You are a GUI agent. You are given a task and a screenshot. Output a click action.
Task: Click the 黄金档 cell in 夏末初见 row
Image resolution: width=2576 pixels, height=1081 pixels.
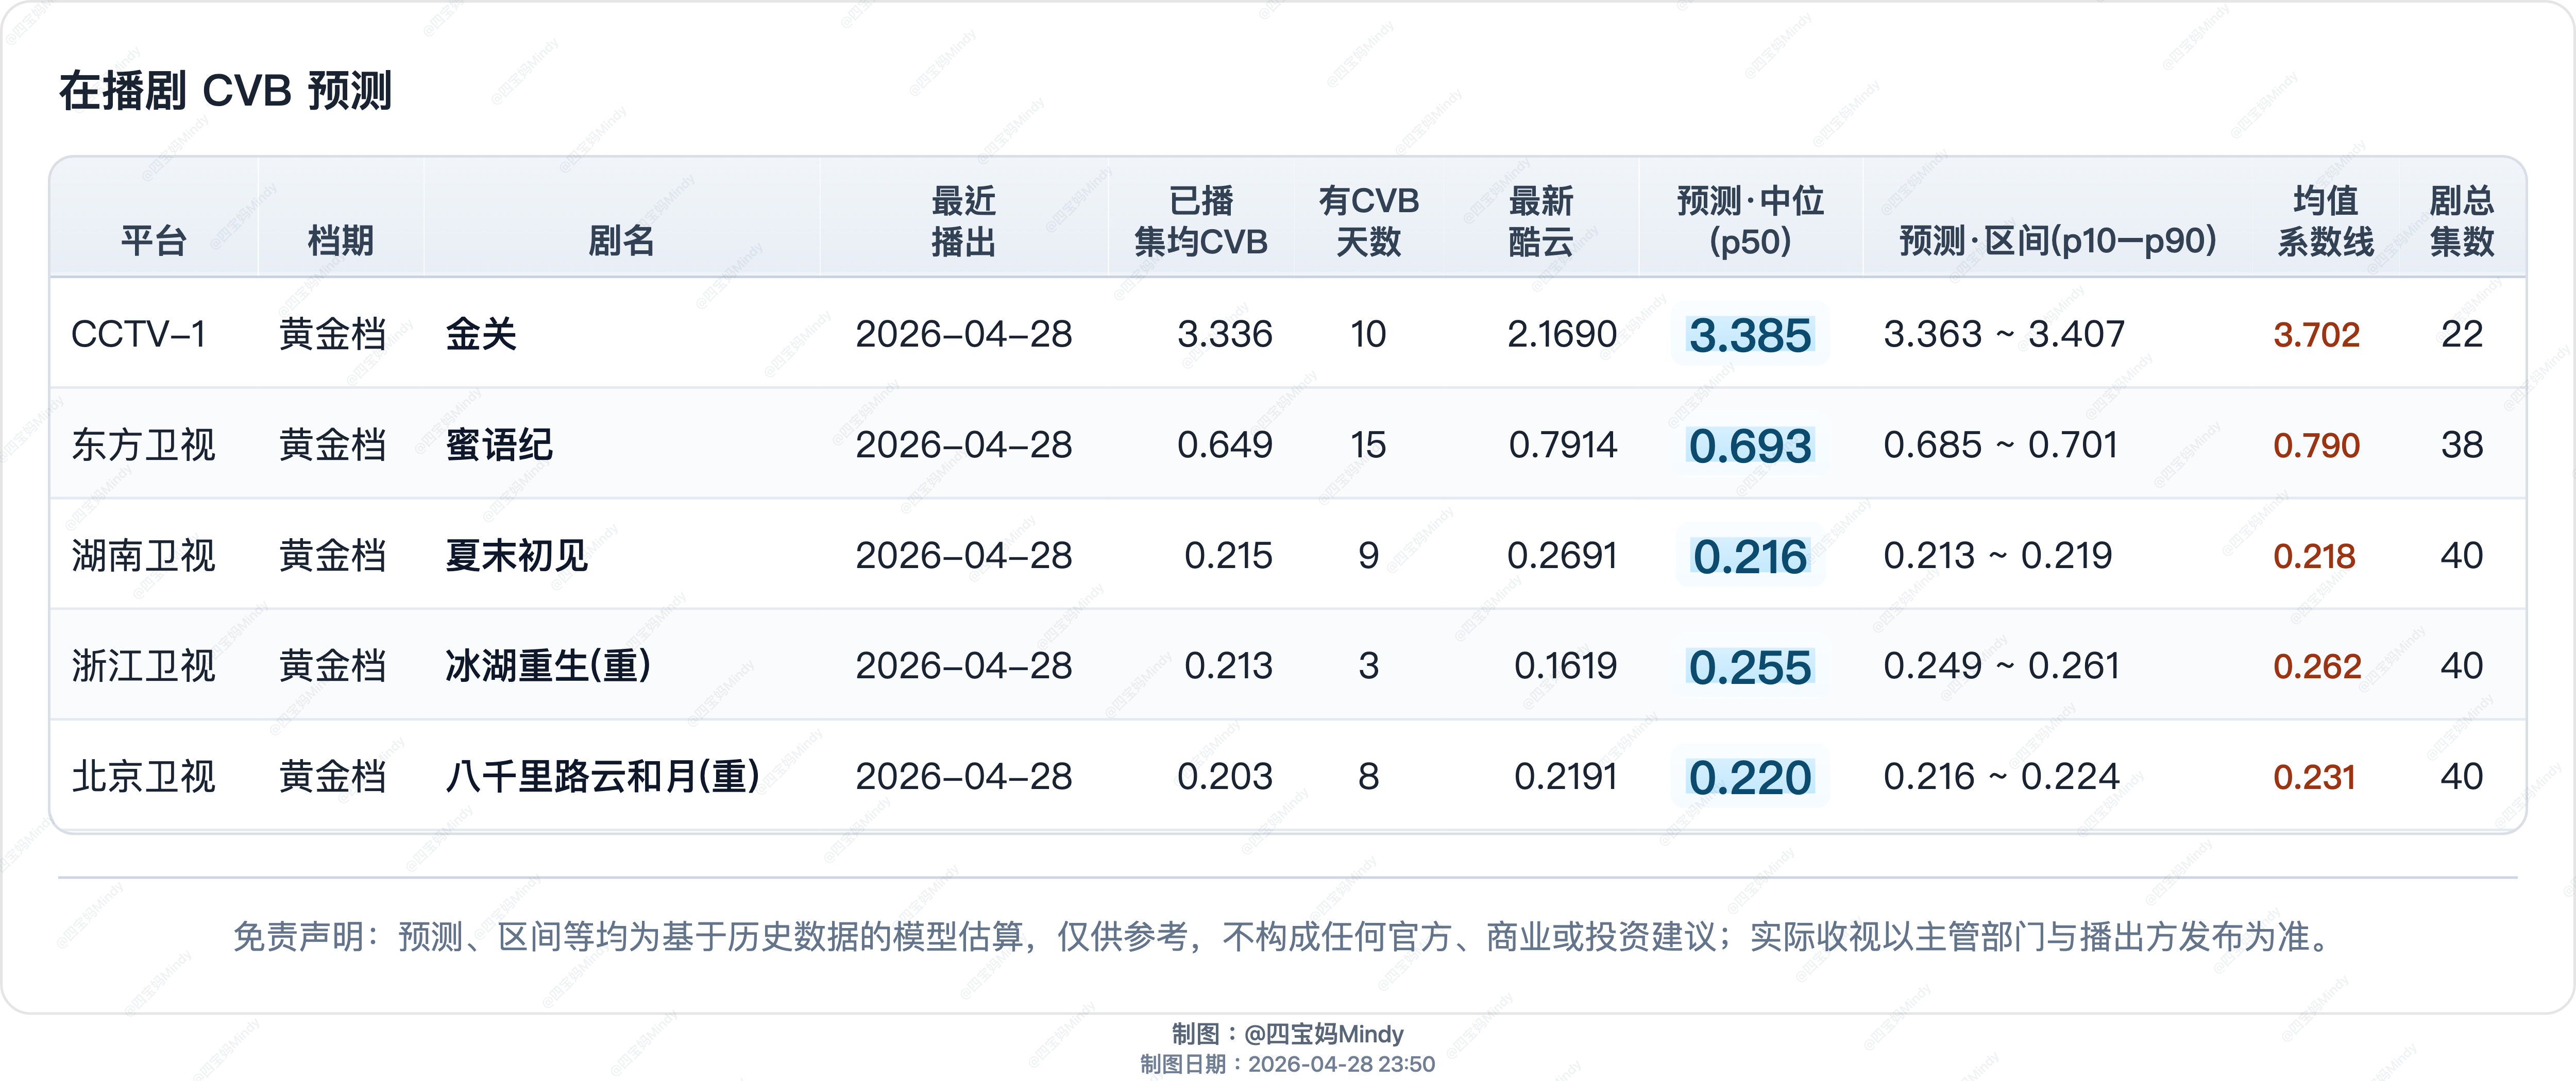click(x=333, y=556)
